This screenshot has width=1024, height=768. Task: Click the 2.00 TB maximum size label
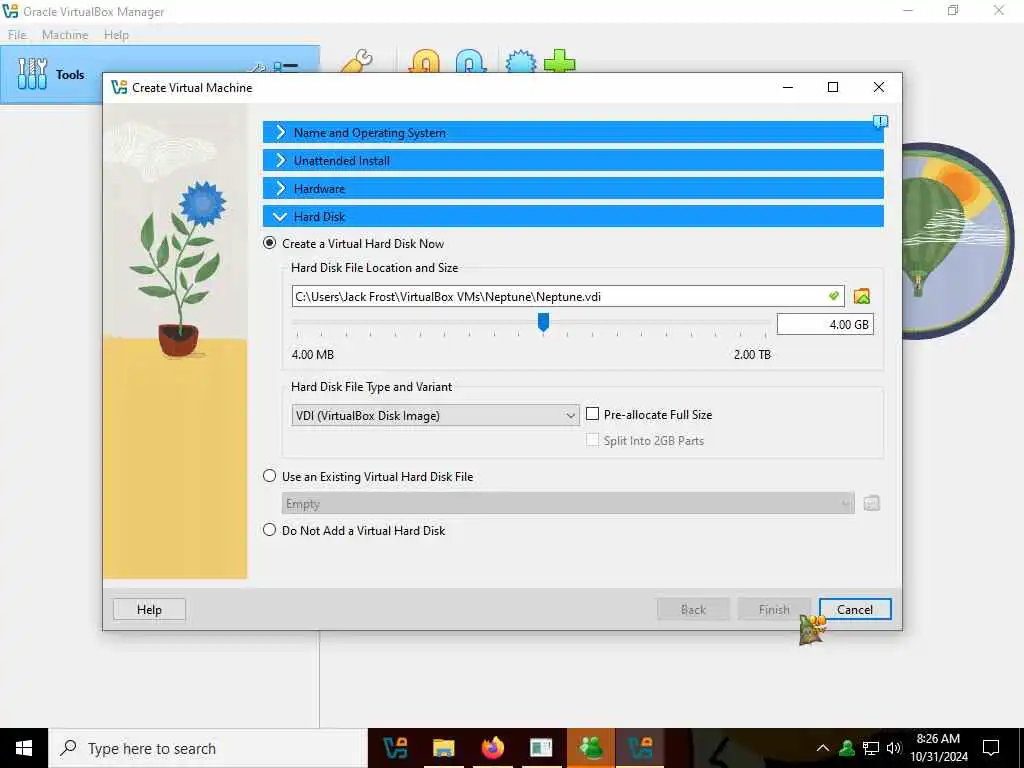(752, 355)
